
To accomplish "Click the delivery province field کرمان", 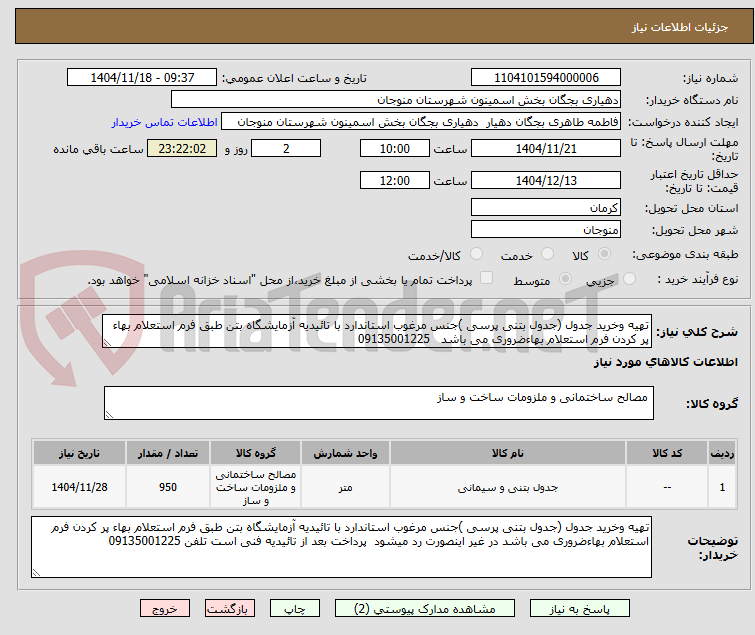I will (x=546, y=207).
